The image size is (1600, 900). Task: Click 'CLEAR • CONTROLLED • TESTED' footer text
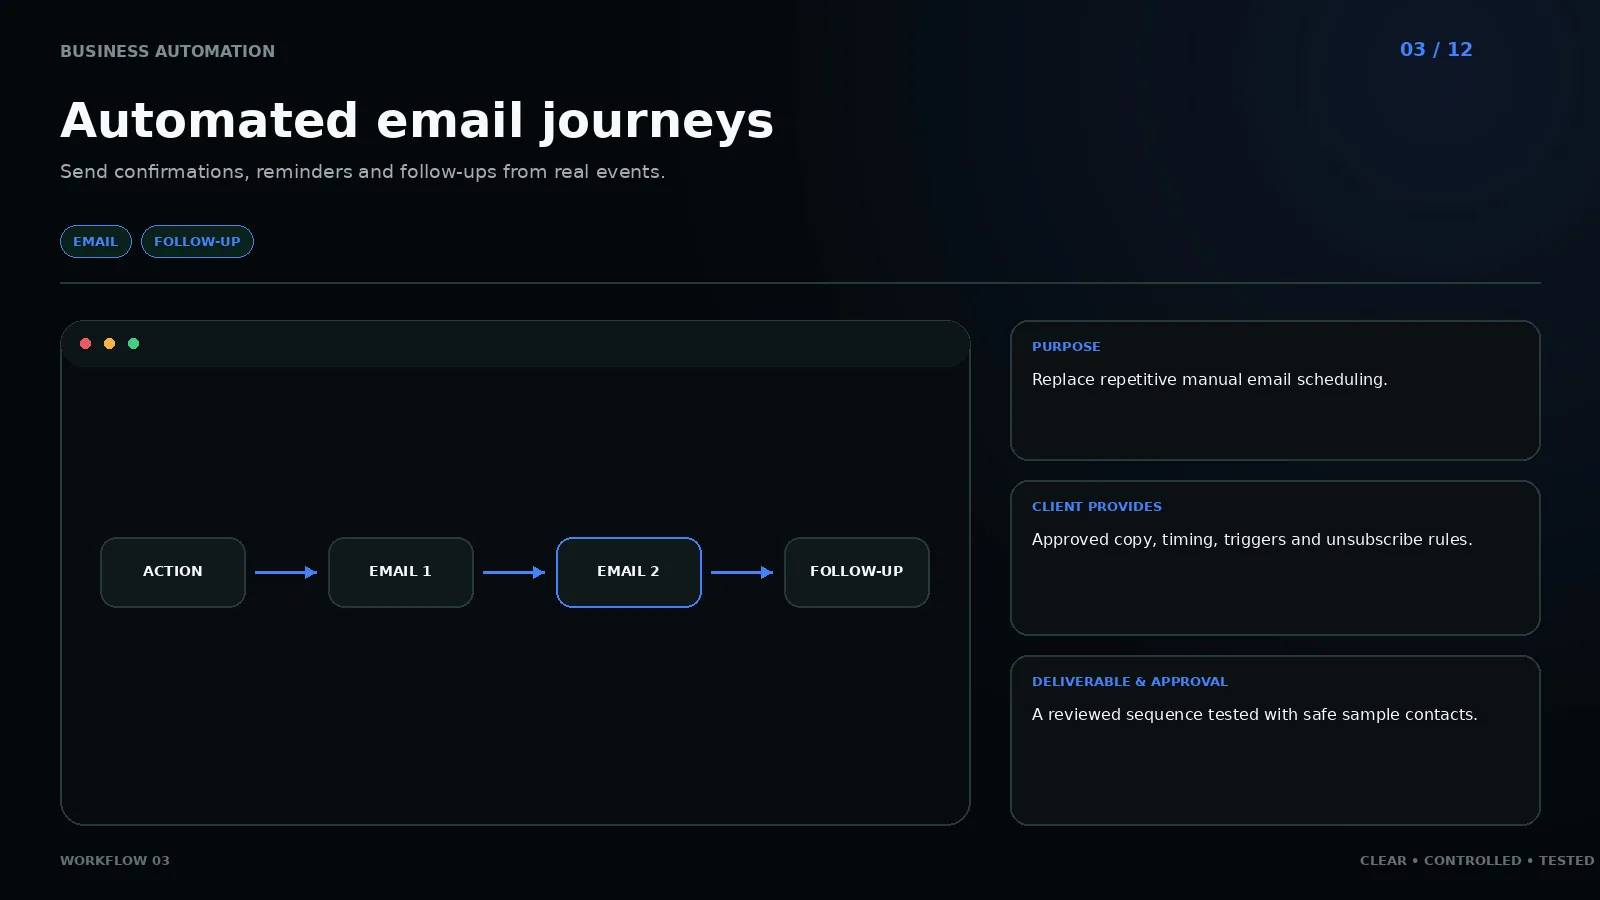1477,861
